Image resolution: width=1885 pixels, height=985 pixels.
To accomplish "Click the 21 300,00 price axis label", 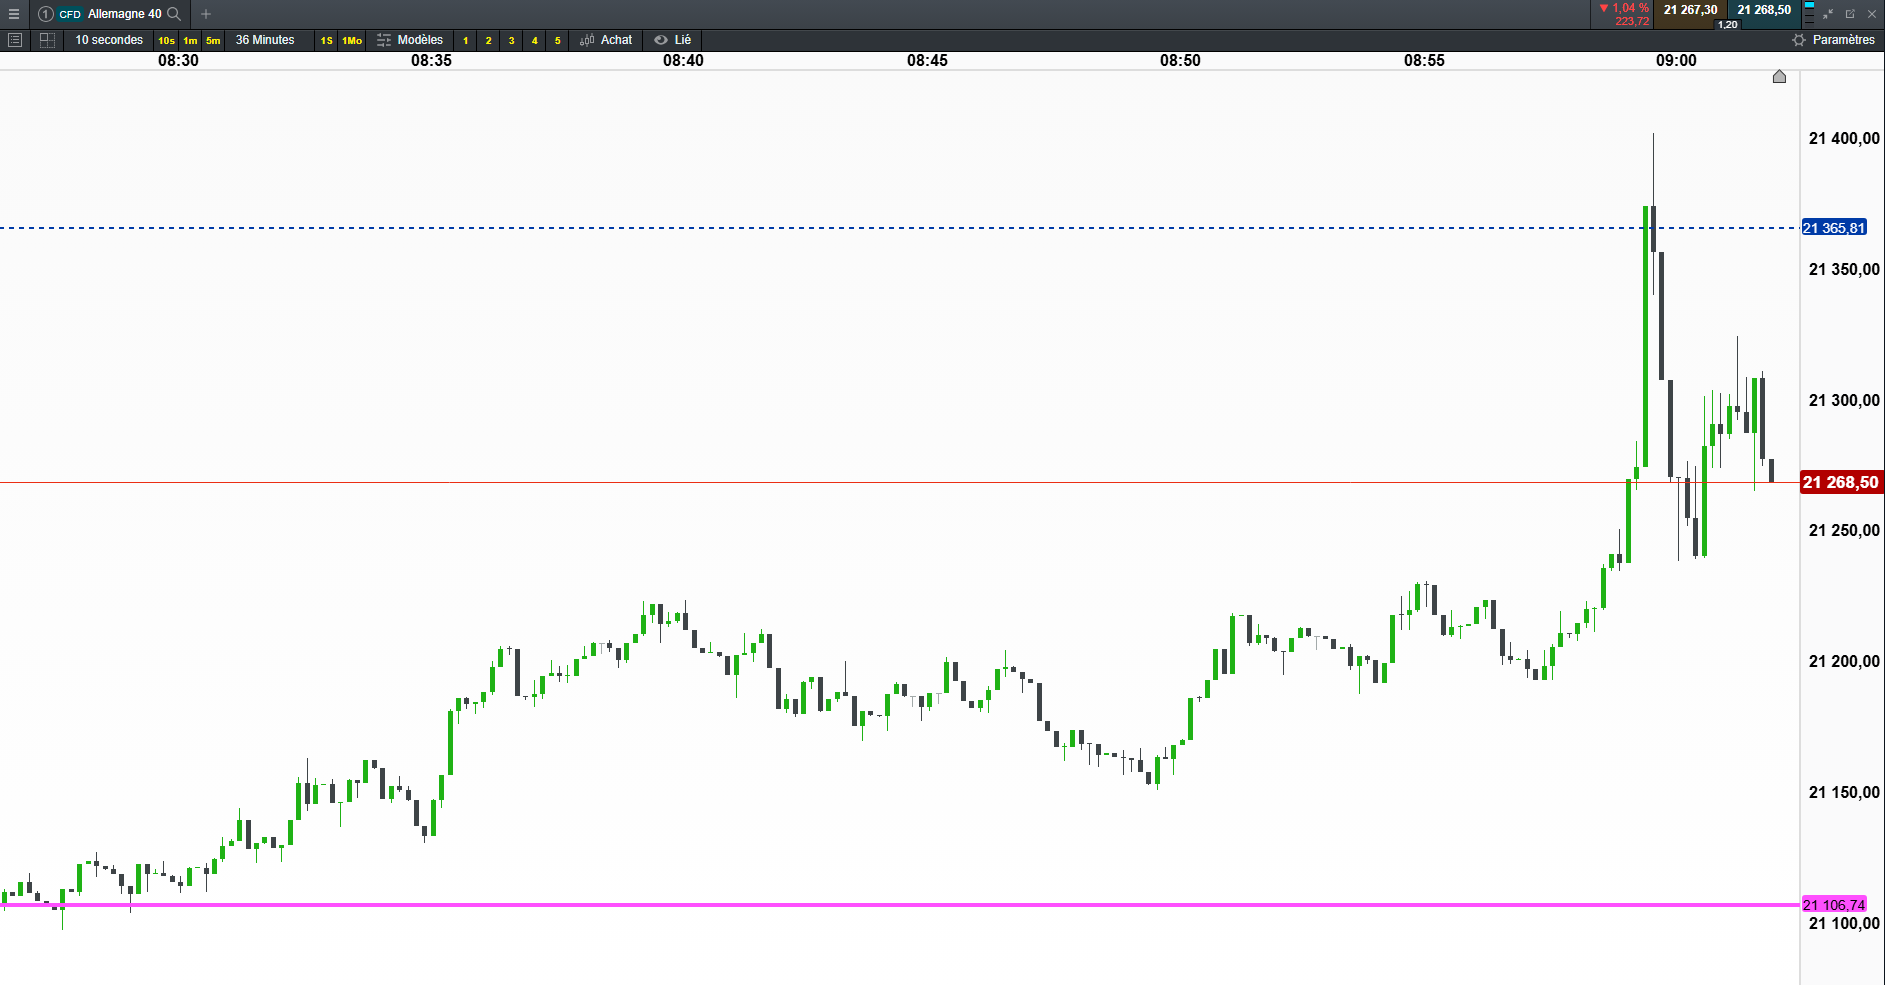I will (1844, 400).
